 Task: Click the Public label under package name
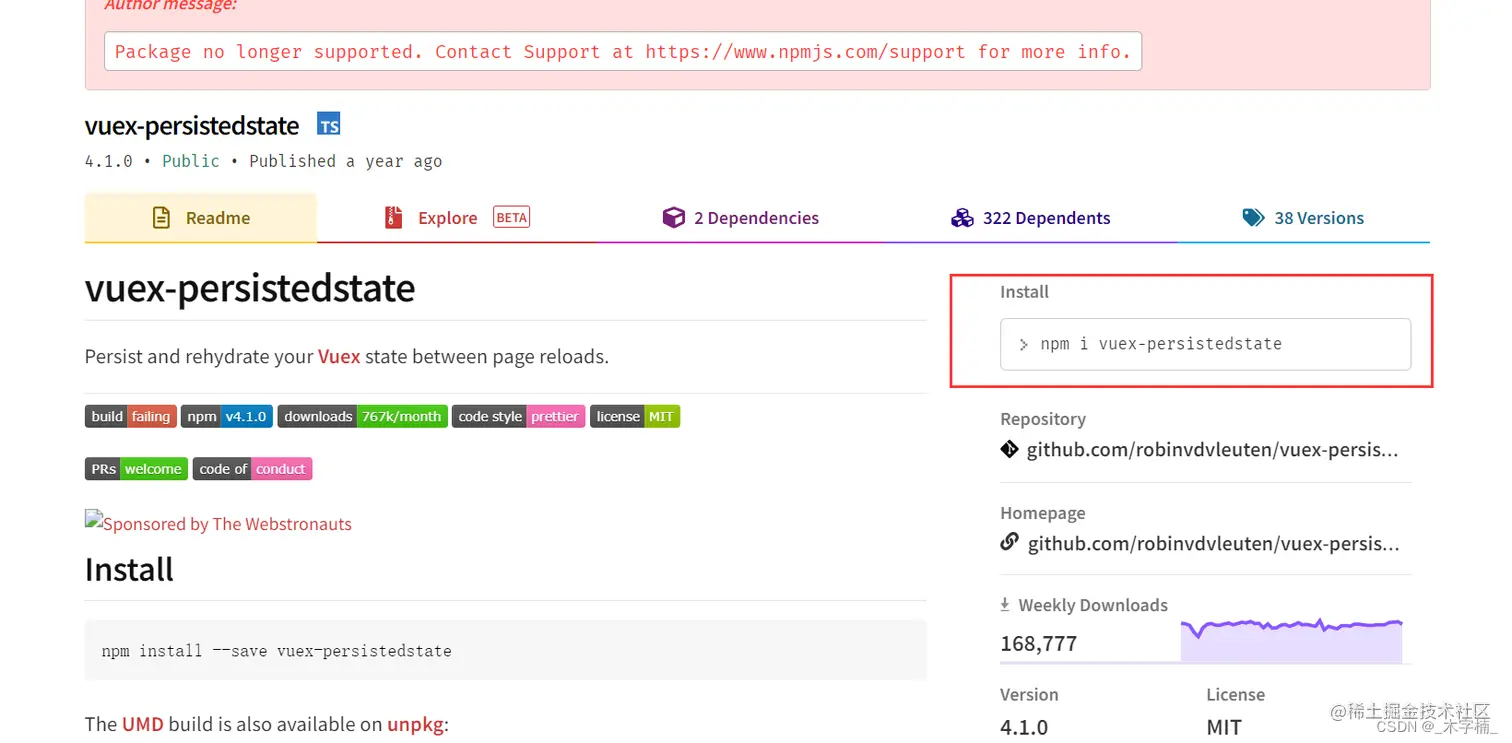pyautogui.click(x=191, y=161)
